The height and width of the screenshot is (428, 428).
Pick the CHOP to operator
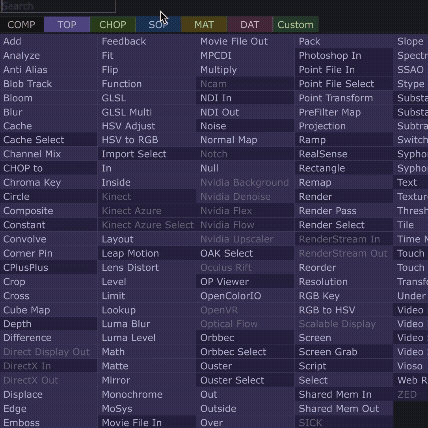pos(49,168)
